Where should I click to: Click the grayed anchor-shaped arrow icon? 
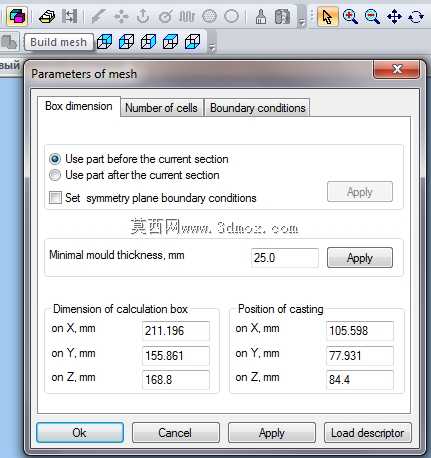[x=143, y=16]
